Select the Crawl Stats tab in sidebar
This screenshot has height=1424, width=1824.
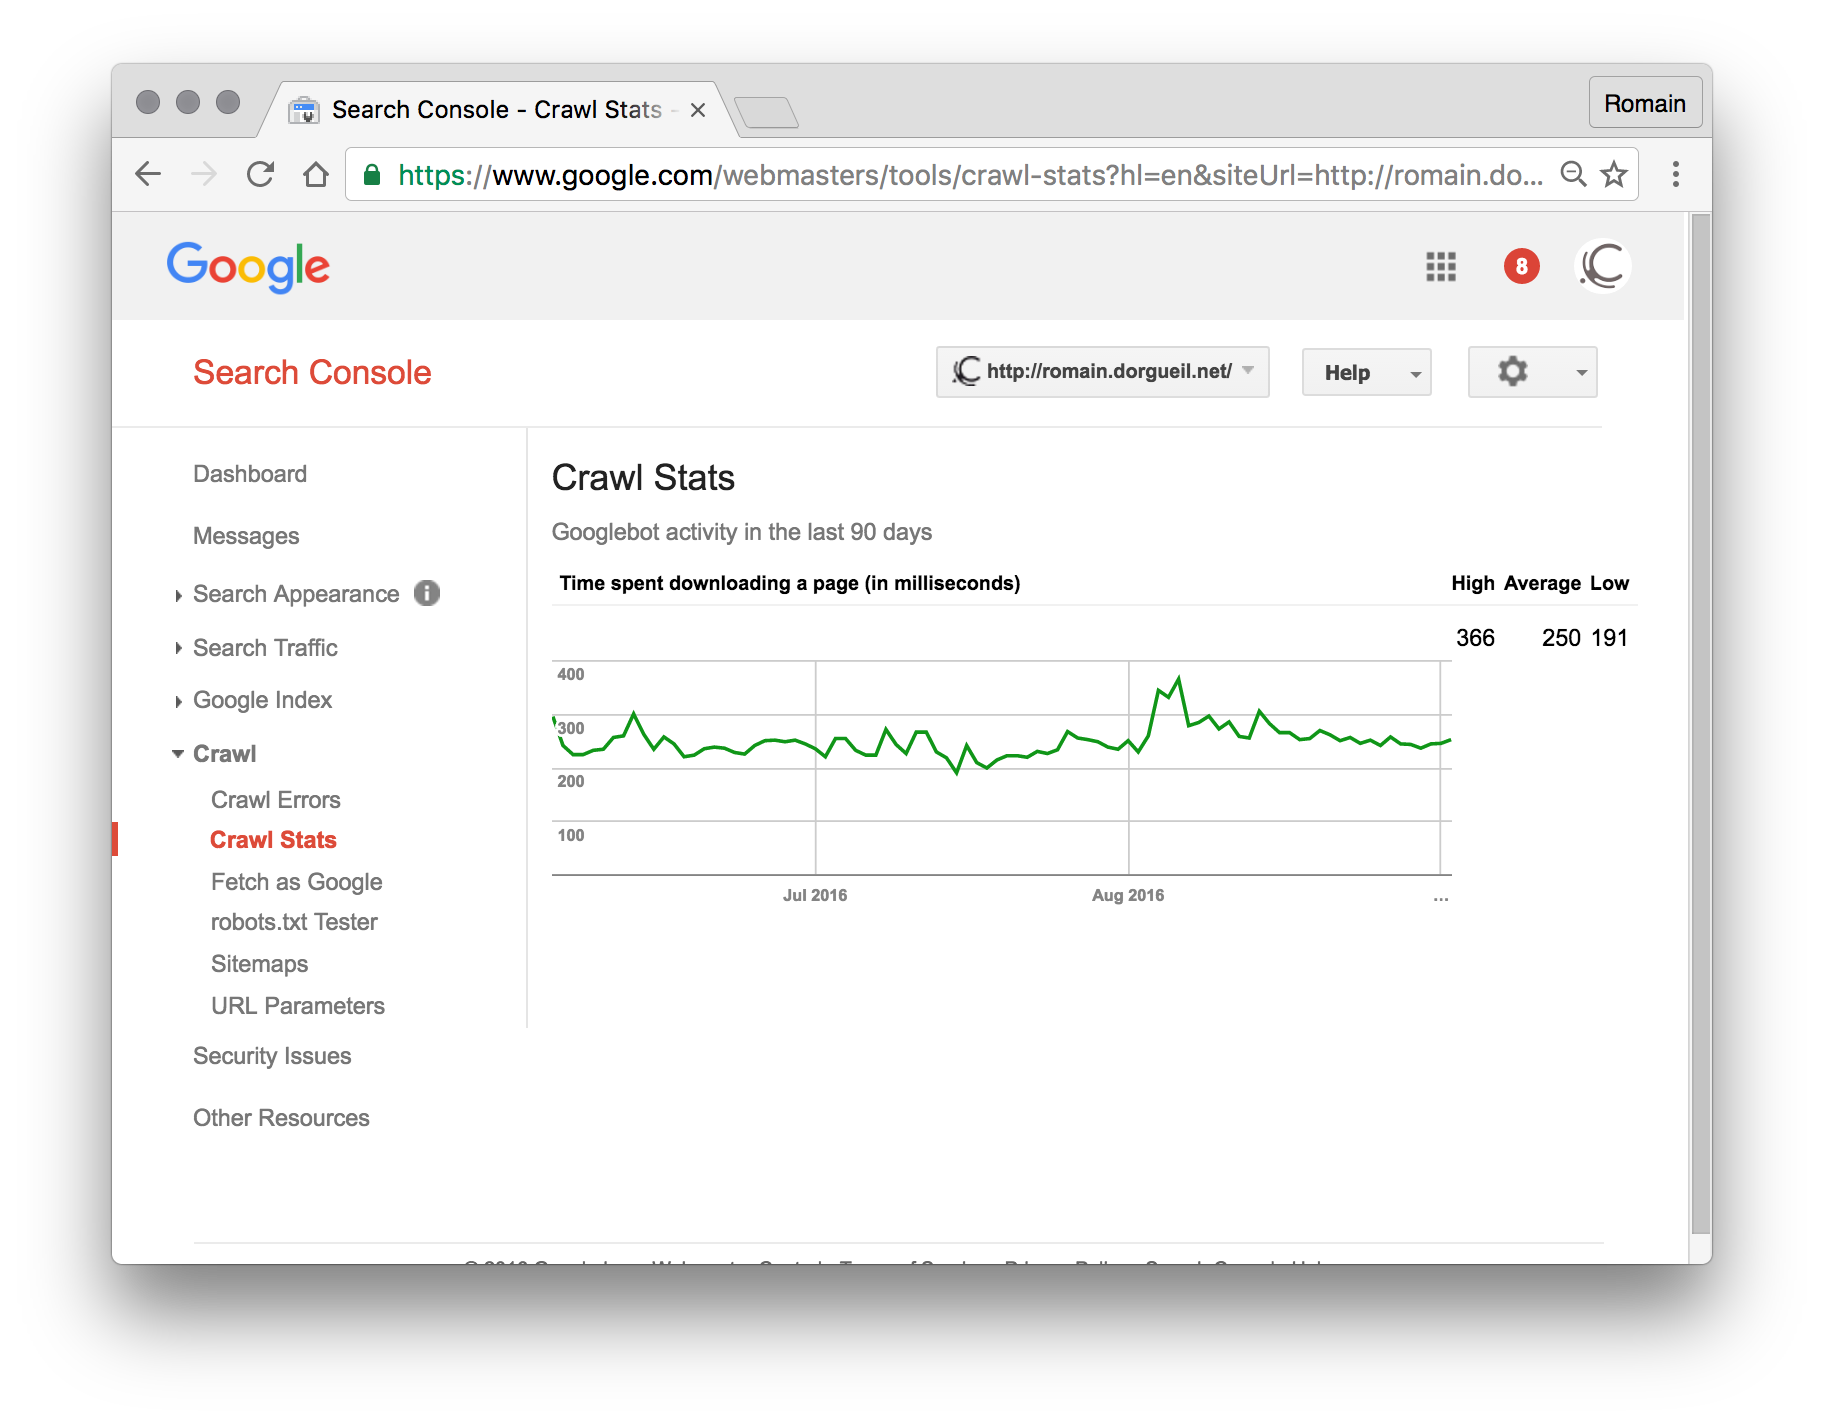pyautogui.click(x=273, y=839)
